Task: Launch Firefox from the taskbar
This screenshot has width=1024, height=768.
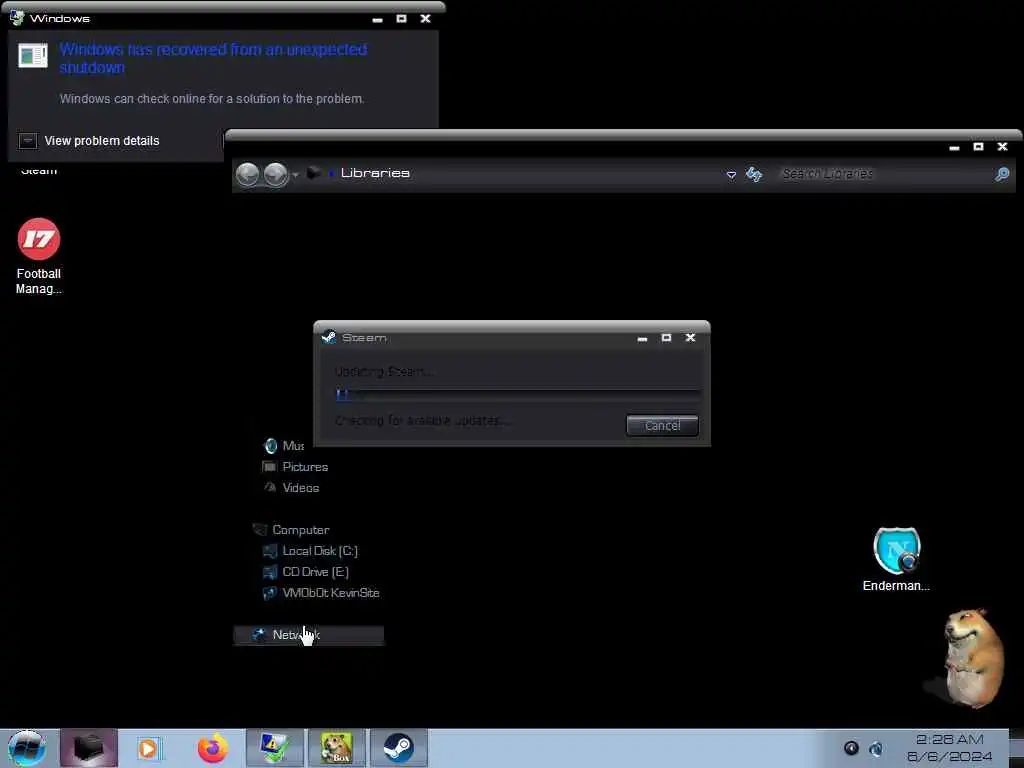Action: (213, 748)
